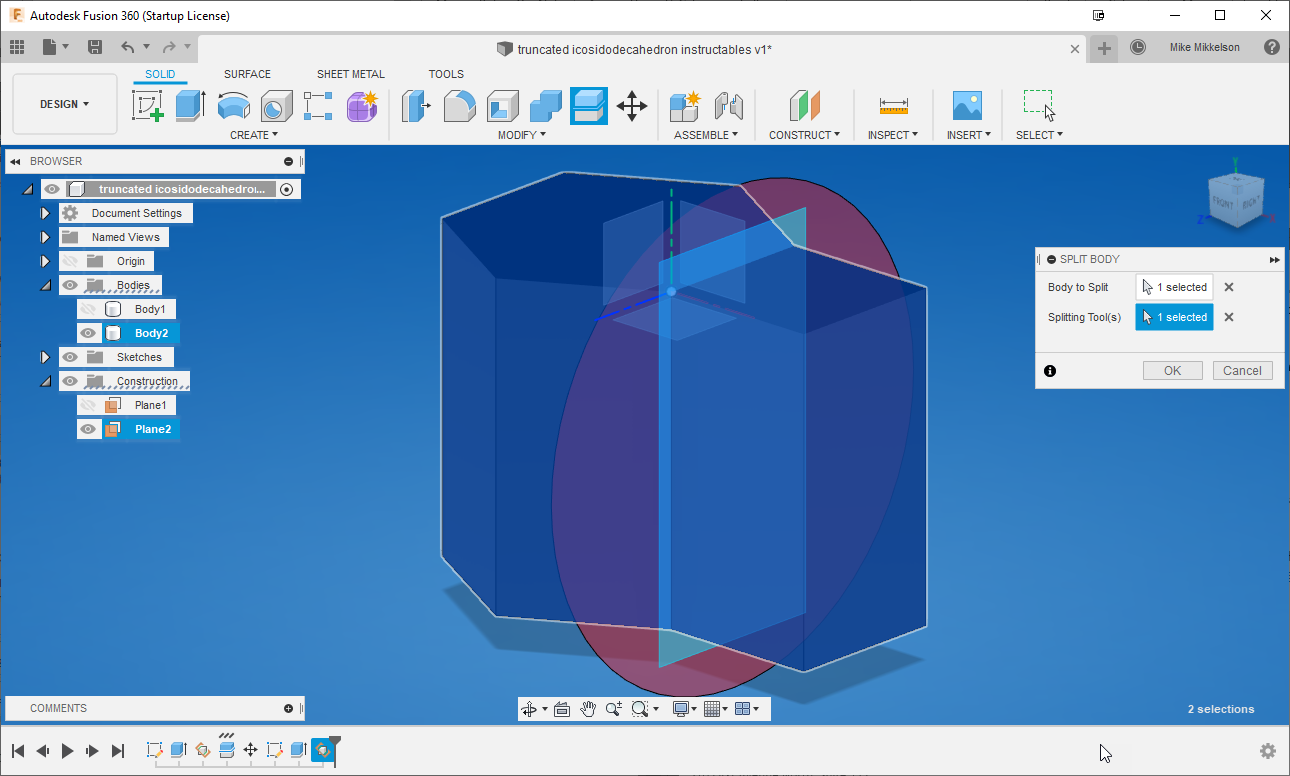This screenshot has width=1290, height=776.
Task: Confirm Split Body by clicking OK
Action: [x=1172, y=370]
